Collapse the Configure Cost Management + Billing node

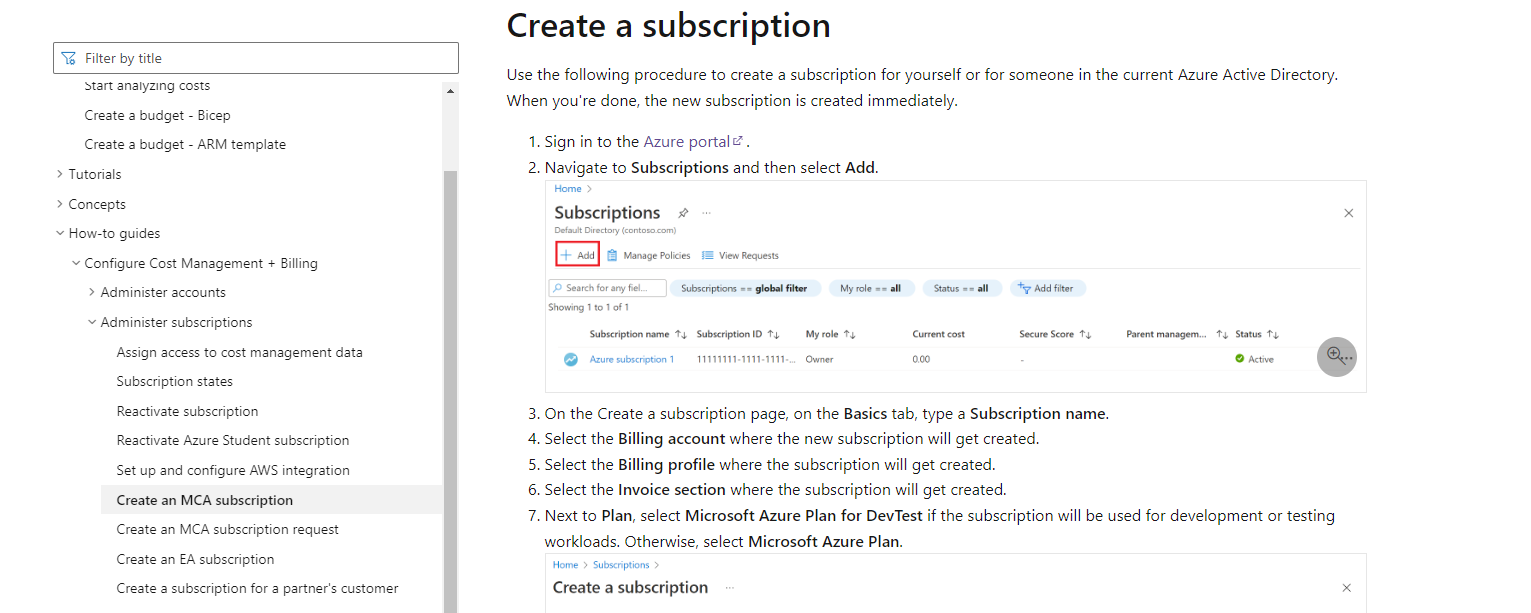tap(76, 263)
